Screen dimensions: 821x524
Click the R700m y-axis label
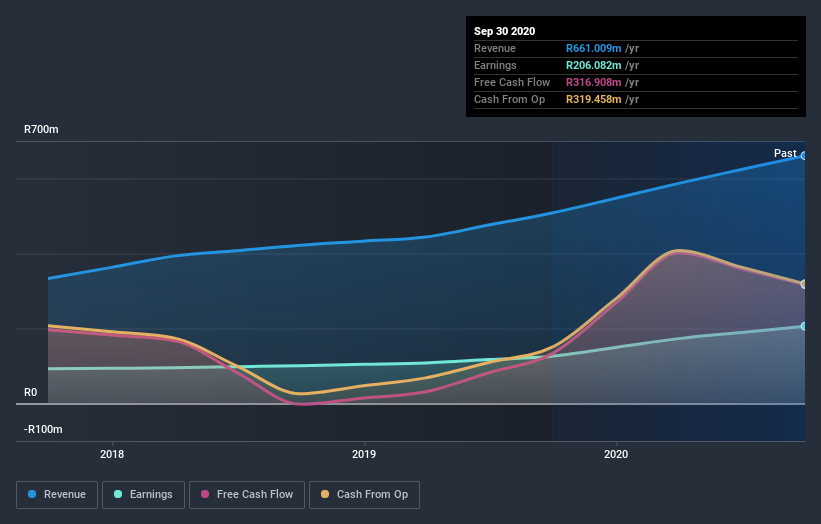41,129
